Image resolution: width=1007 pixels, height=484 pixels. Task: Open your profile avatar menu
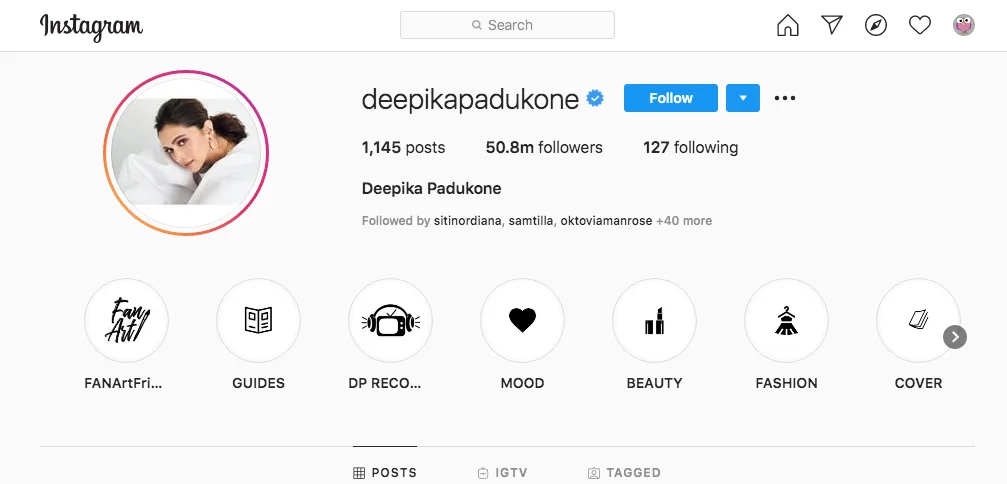[964, 26]
